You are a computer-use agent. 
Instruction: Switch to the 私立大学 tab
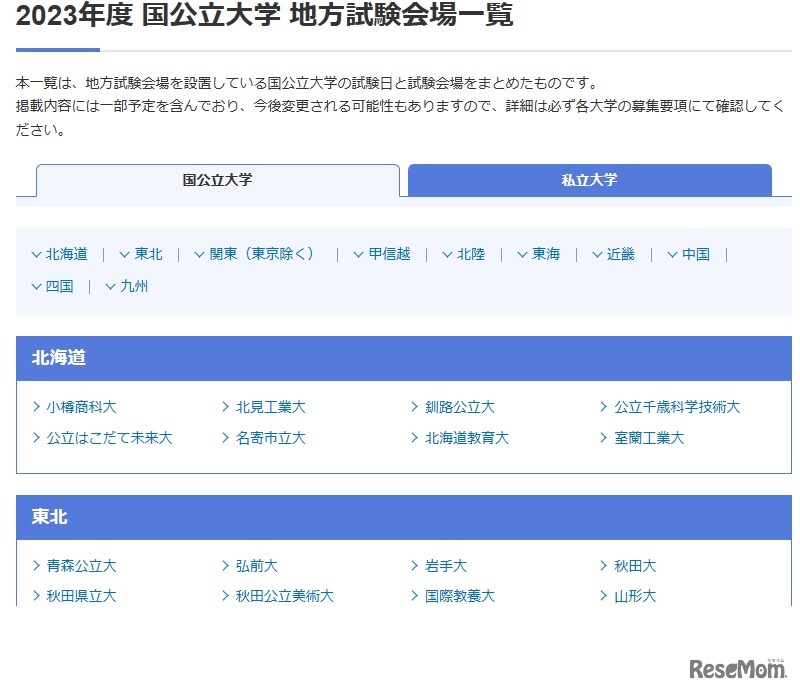point(590,180)
